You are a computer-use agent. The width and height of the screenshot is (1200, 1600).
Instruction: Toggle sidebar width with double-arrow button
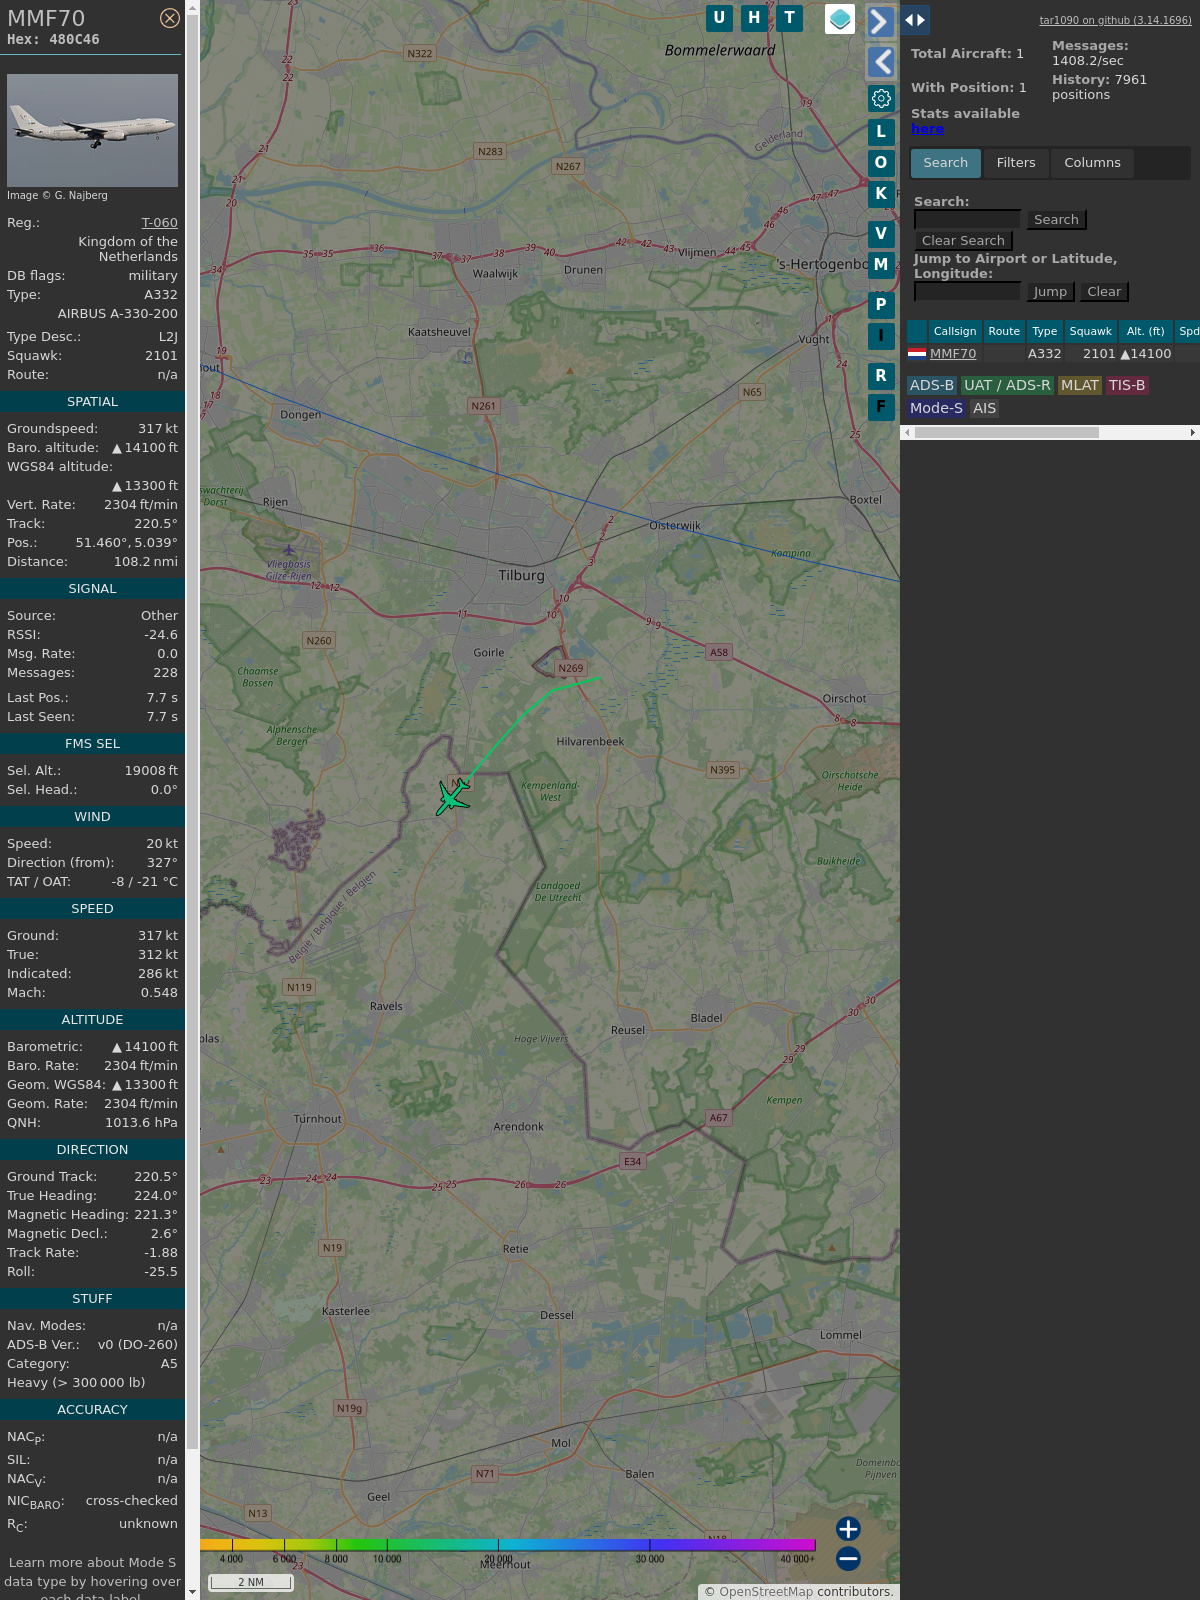915,20
